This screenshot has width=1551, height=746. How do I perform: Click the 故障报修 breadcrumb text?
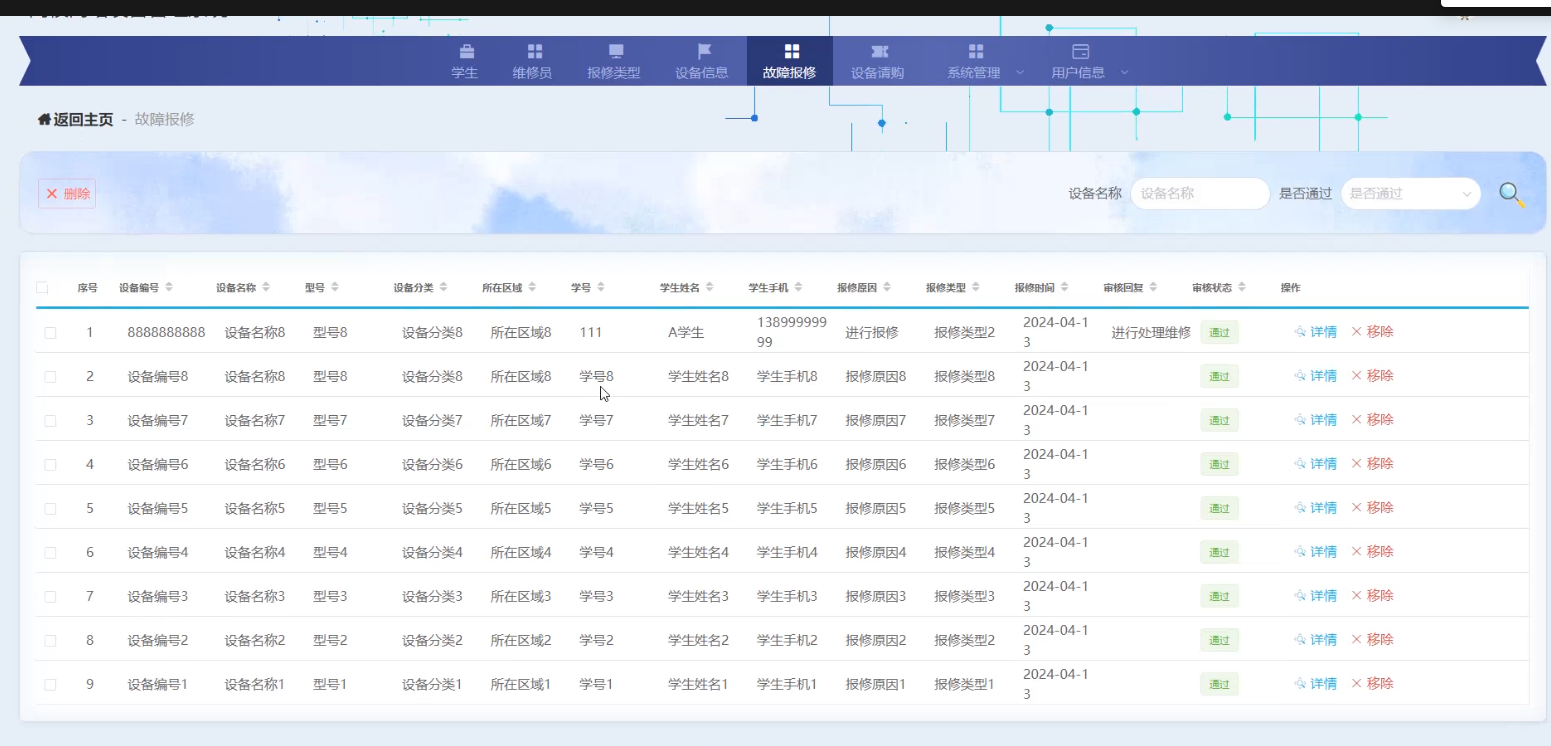[x=164, y=119]
